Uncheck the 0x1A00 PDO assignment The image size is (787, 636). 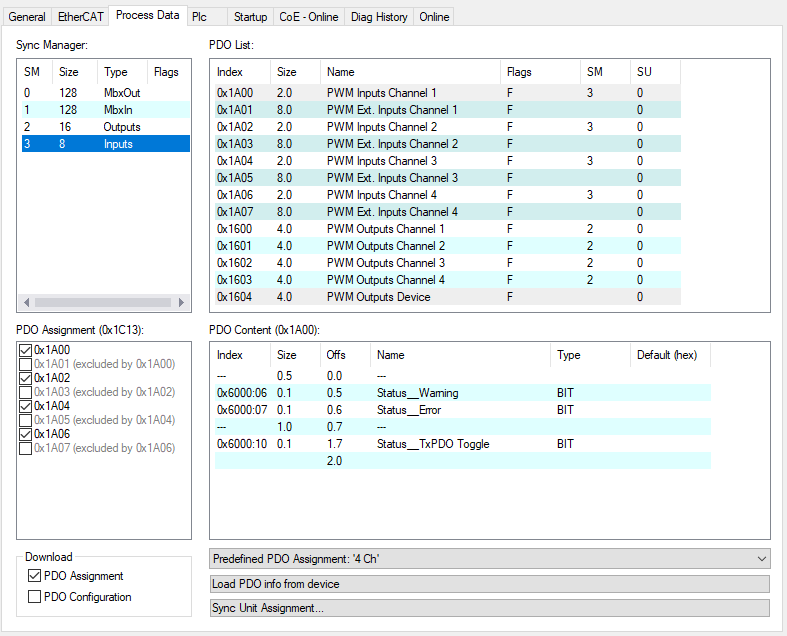pyautogui.click(x=26, y=350)
